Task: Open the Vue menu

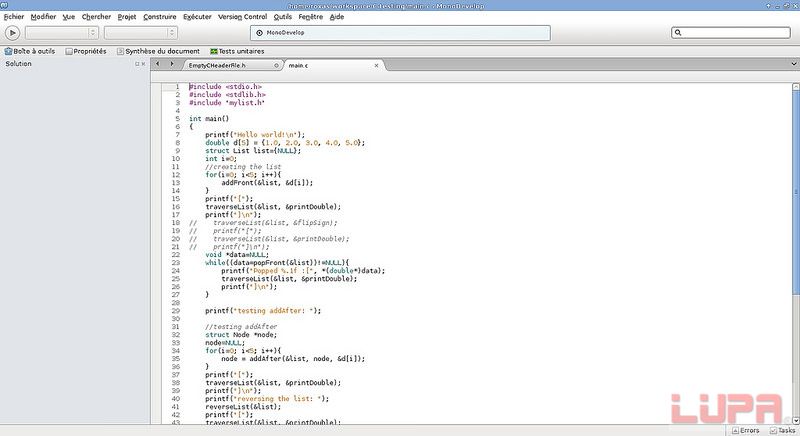Action: [69, 17]
